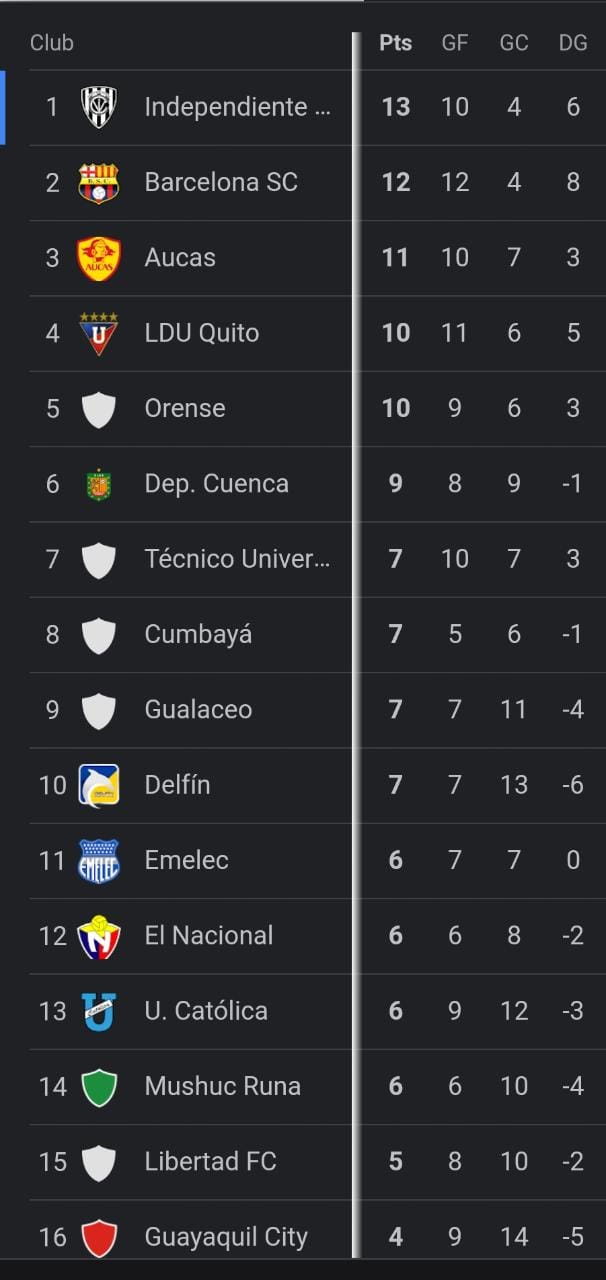Select the Independiente del Valle club crest

tap(98, 106)
